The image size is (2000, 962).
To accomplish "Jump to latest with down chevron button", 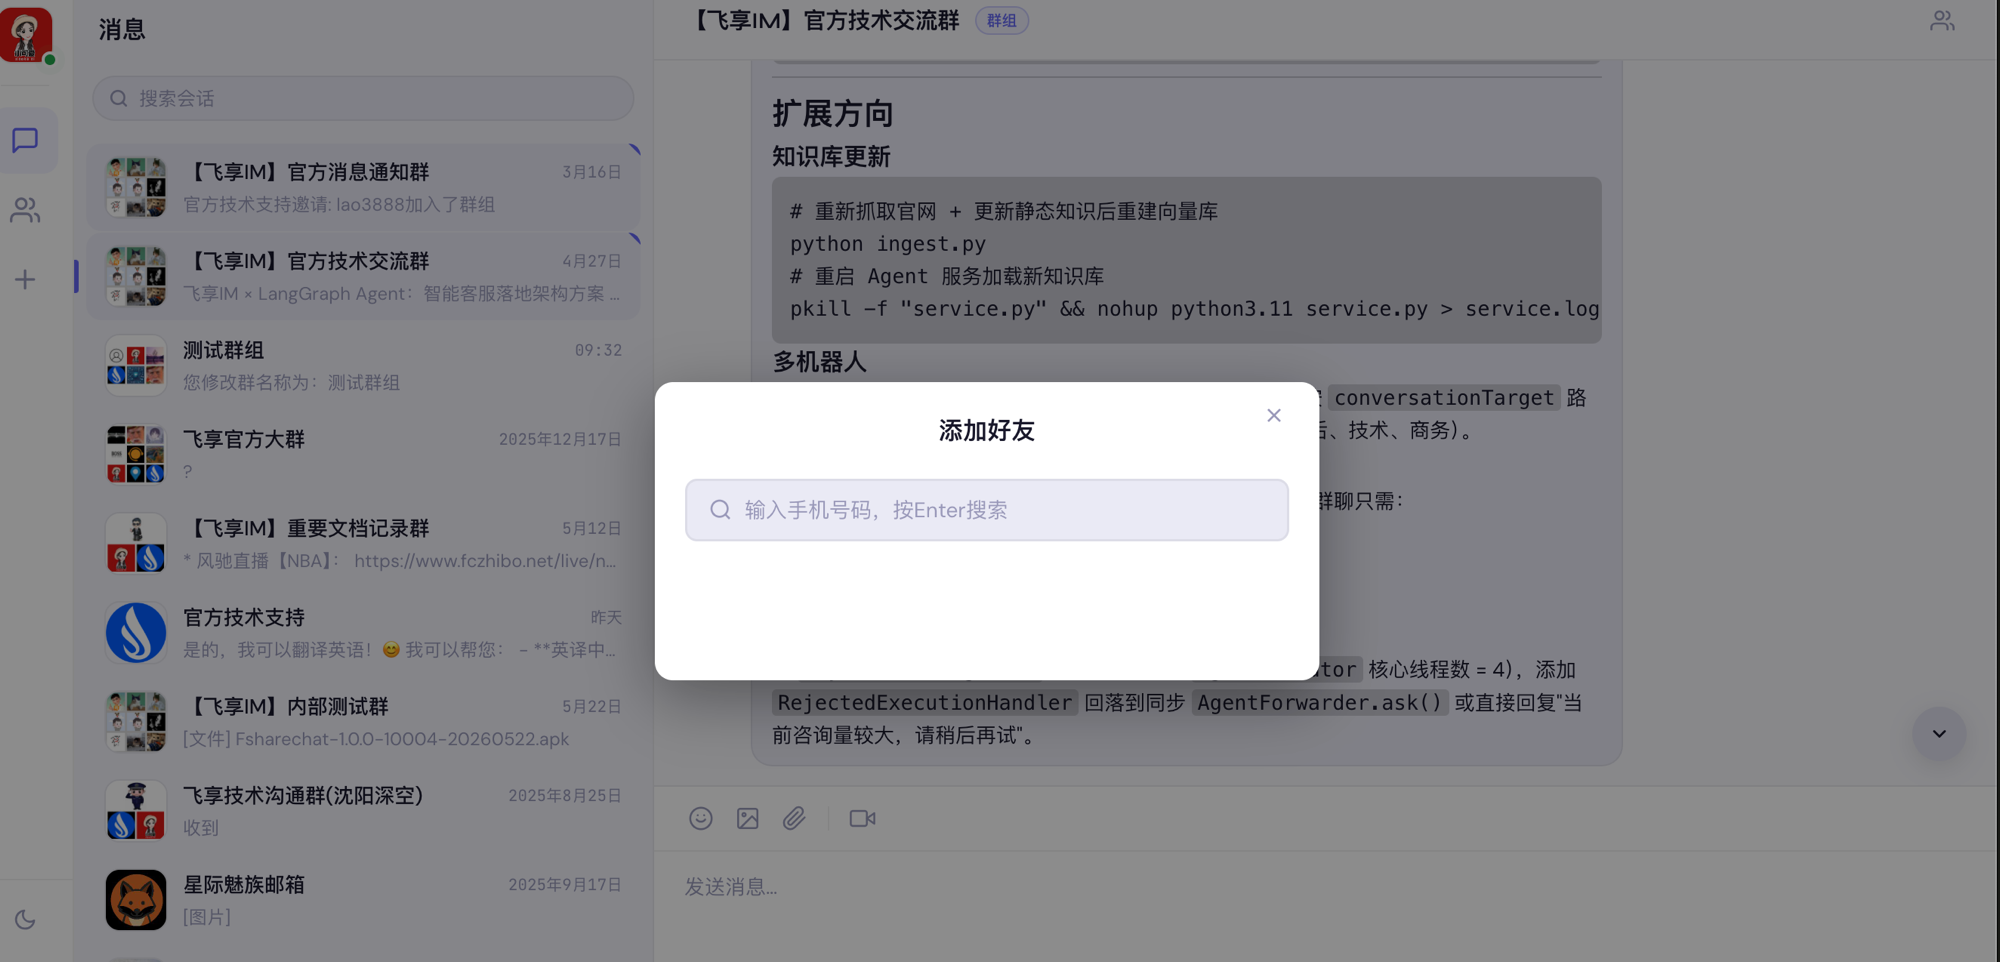I will click(x=1939, y=733).
